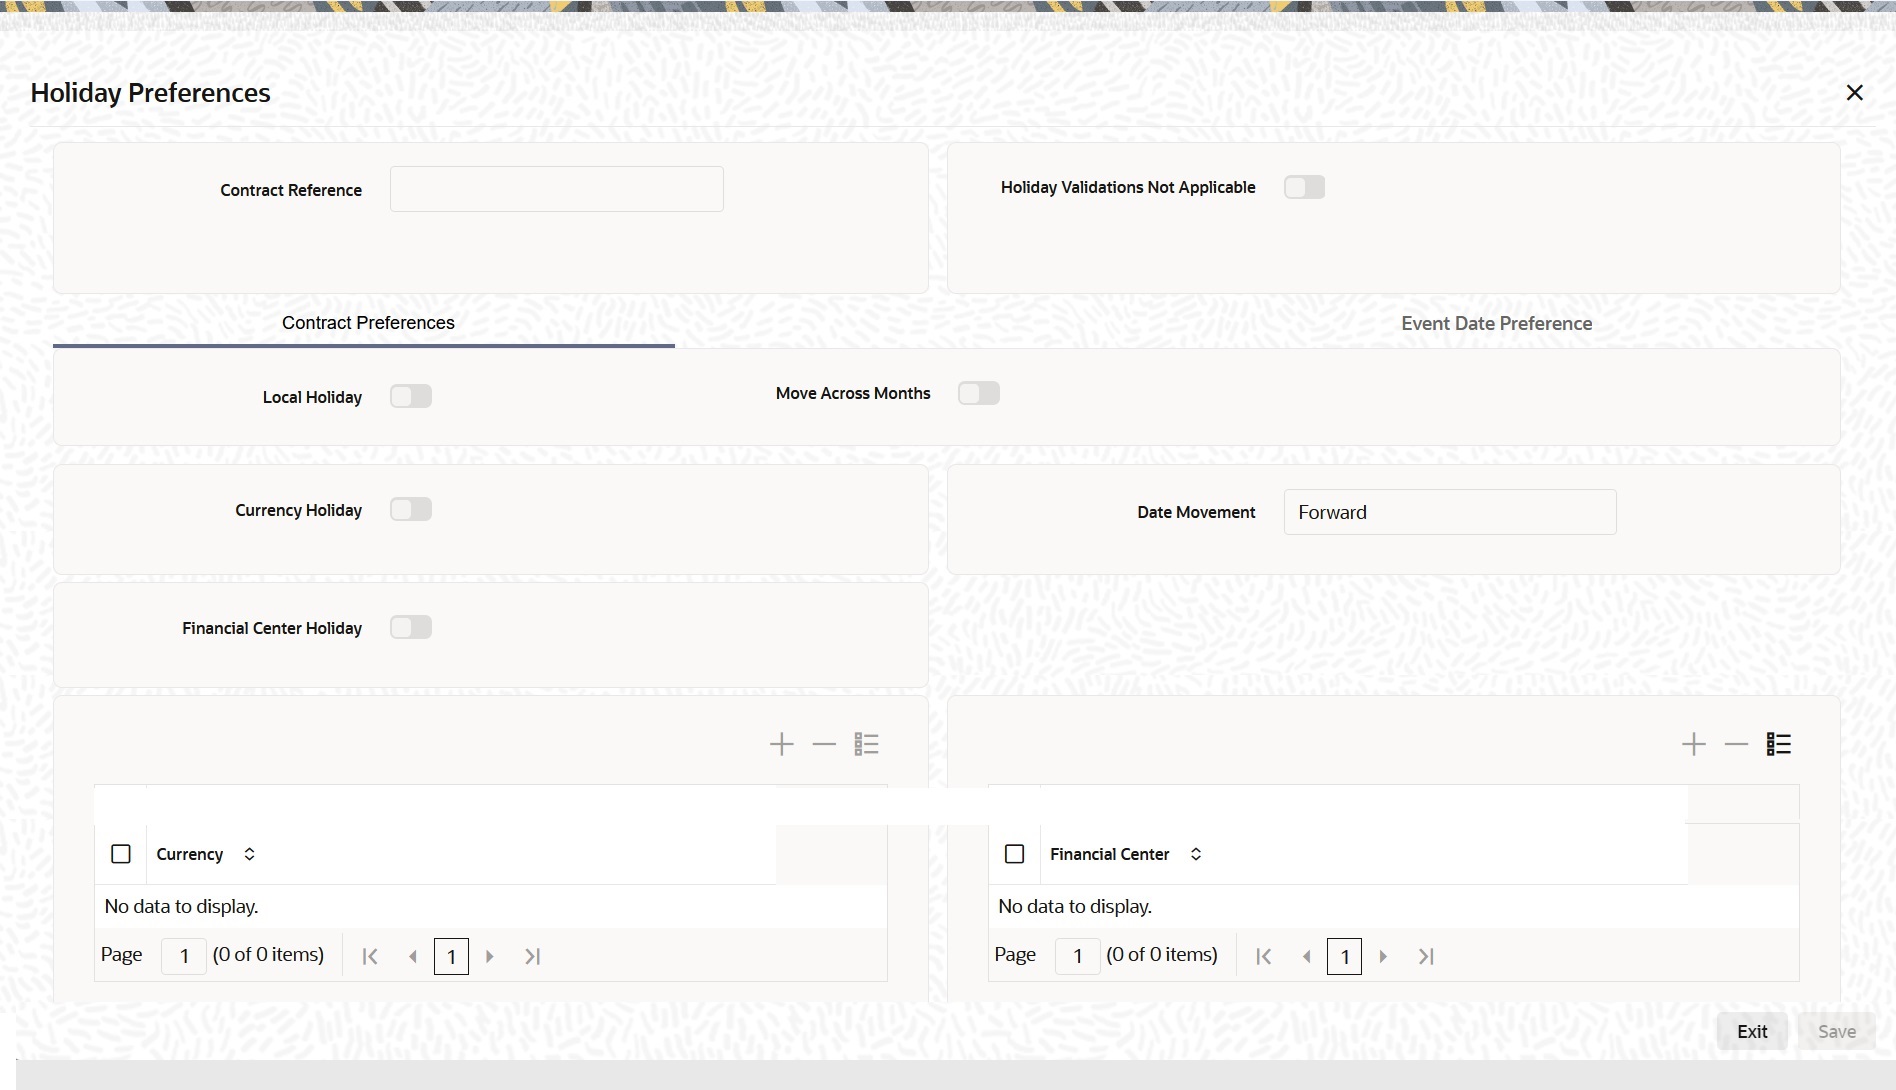This screenshot has height=1090, width=1896.
Task: Click the Exit button
Action: click(1752, 1032)
